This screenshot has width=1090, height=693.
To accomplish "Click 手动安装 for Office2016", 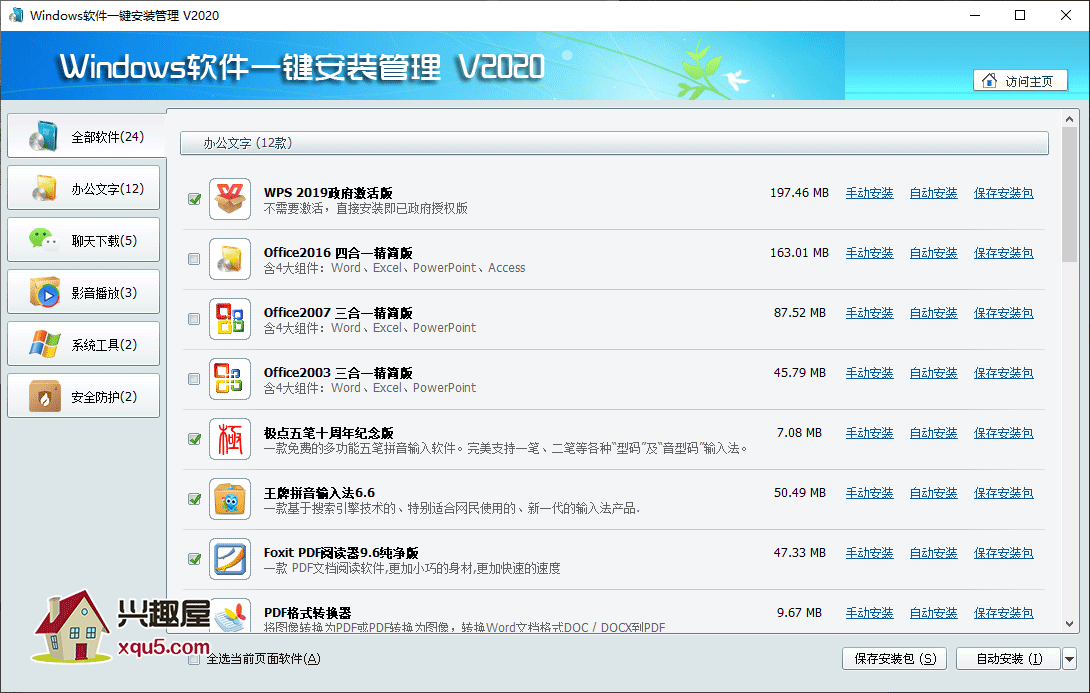I will click(x=870, y=253).
